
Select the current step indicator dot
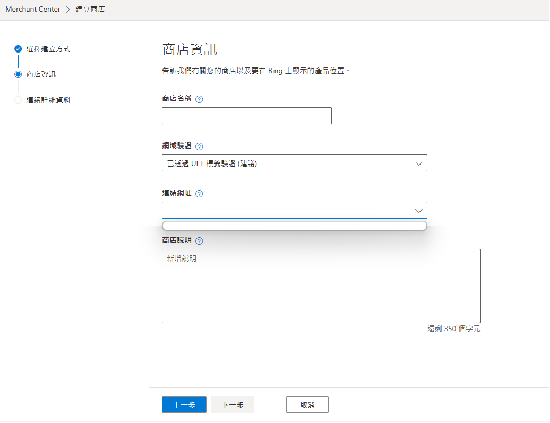(x=18, y=74)
